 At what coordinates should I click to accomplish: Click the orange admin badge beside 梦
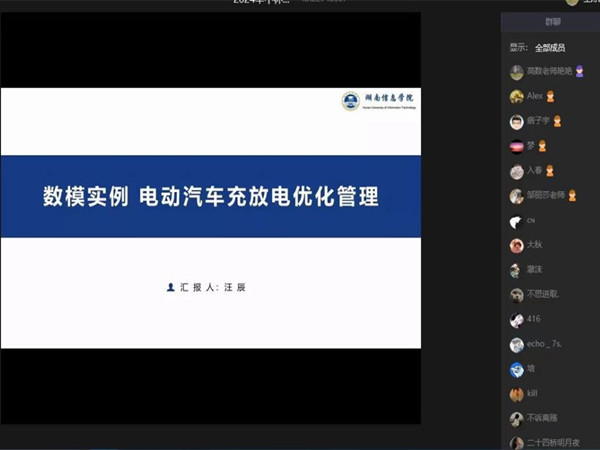coord(542,146)
